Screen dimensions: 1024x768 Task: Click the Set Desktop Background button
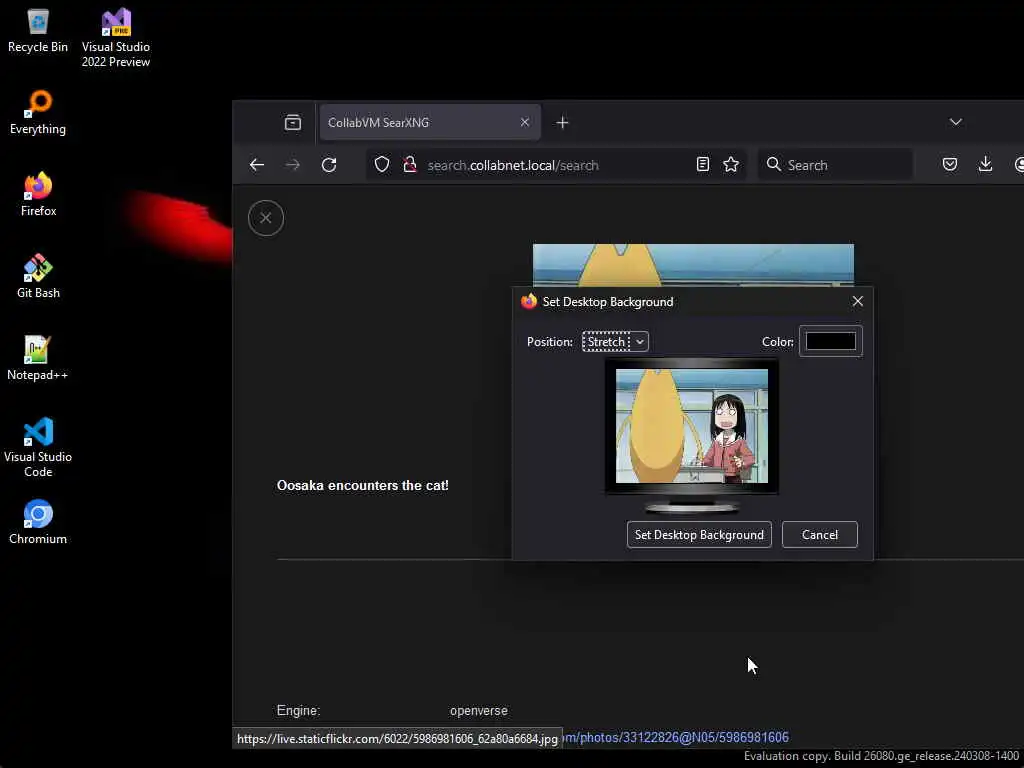[699, 535]
